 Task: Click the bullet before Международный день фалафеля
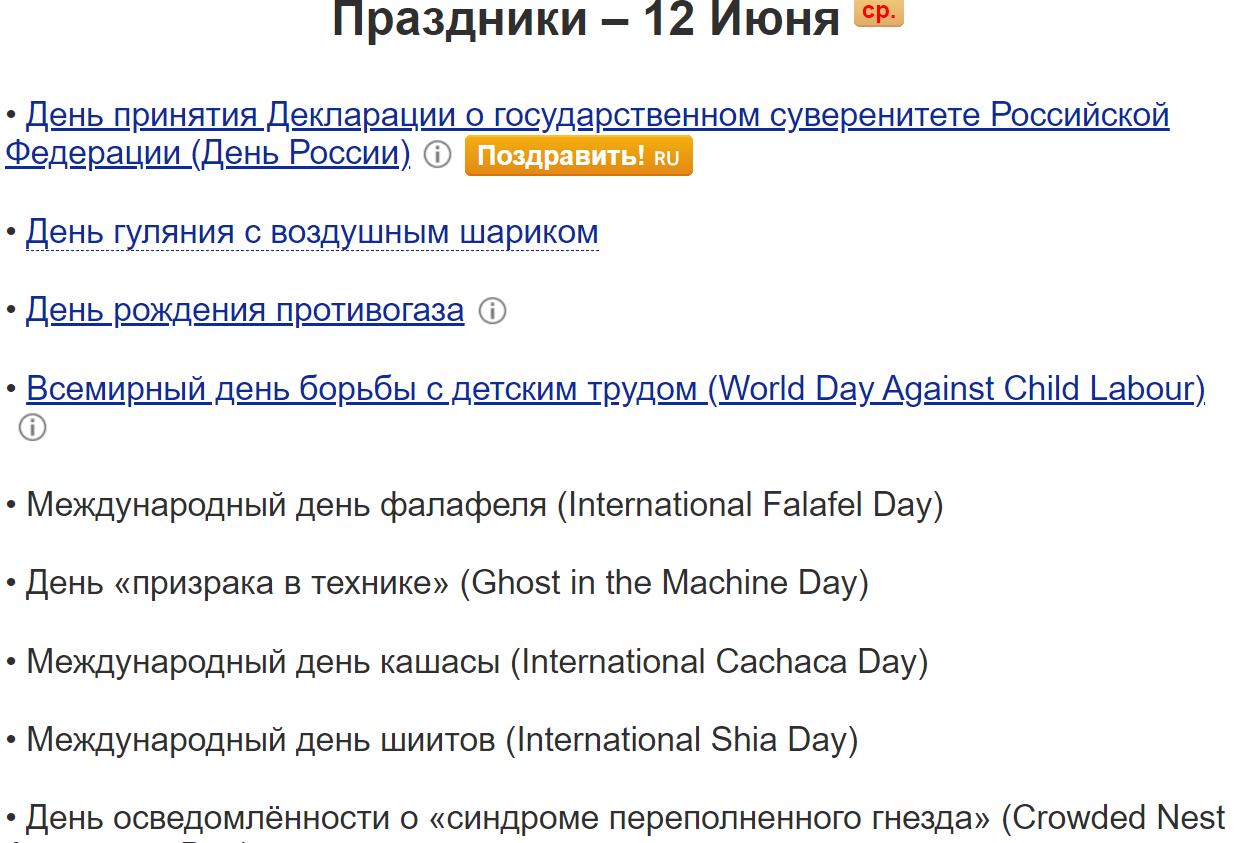point(11,505)
